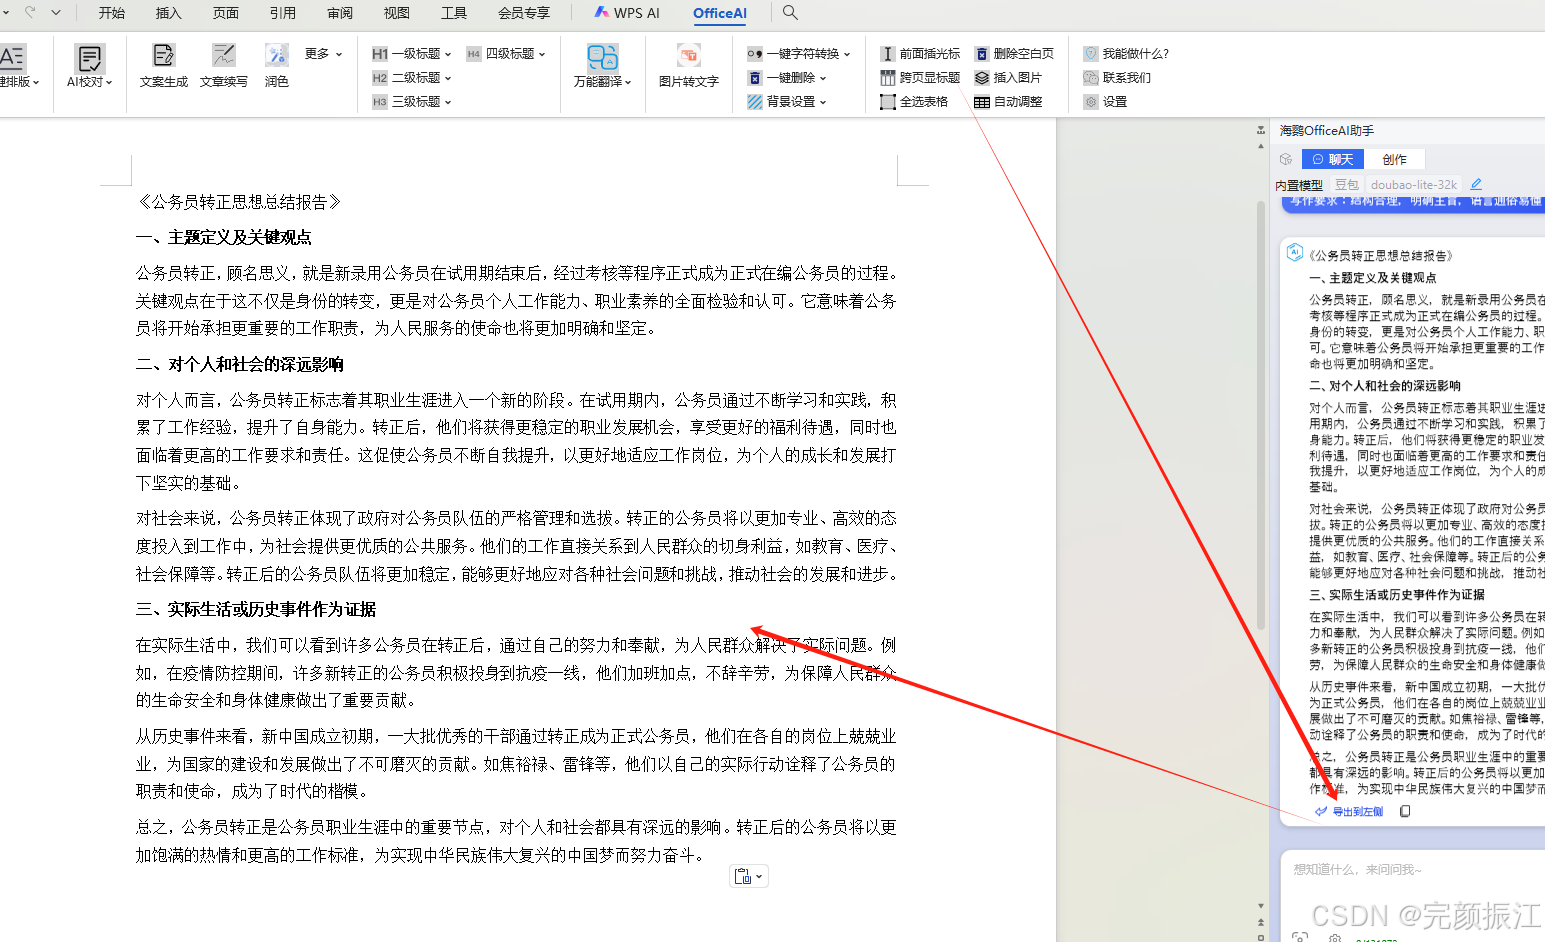
Task: Click the gear icon below the chat input
Action: pos(1335,938)
